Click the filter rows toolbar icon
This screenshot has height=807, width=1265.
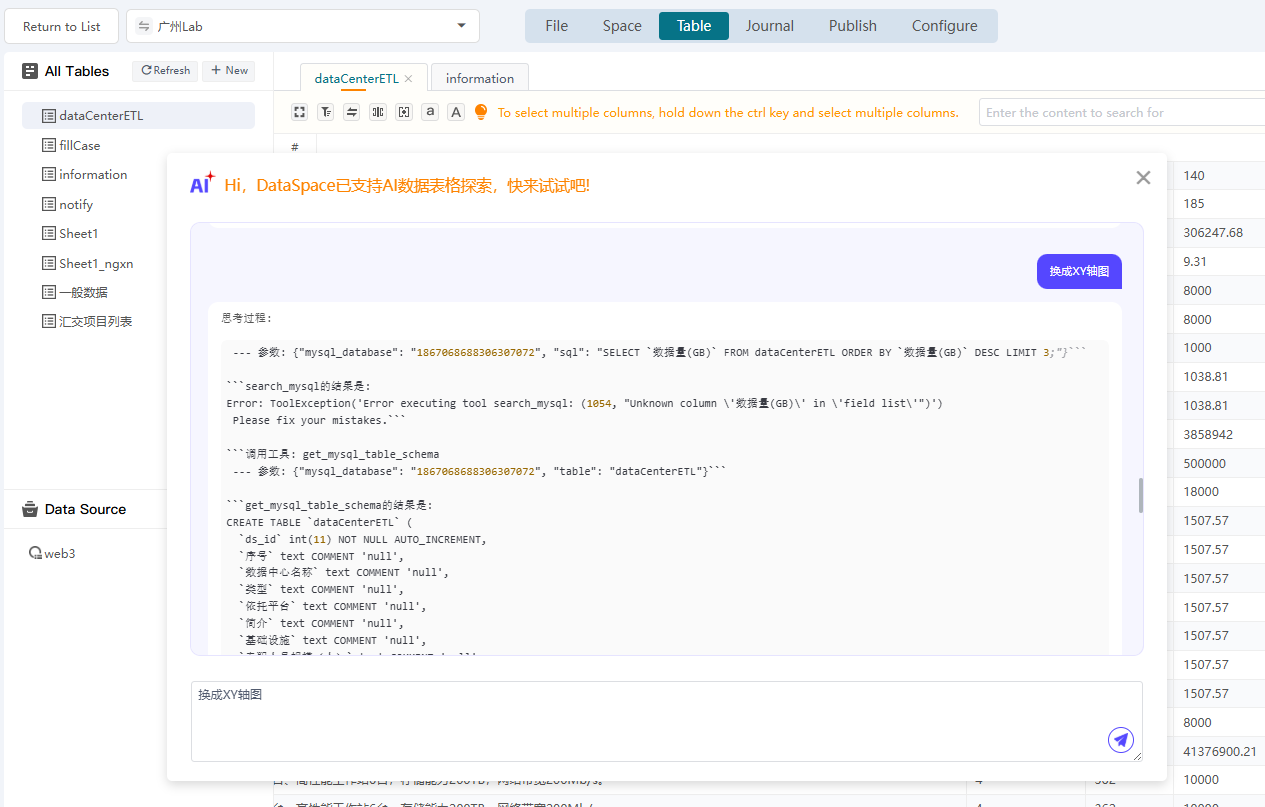(325, 112)
